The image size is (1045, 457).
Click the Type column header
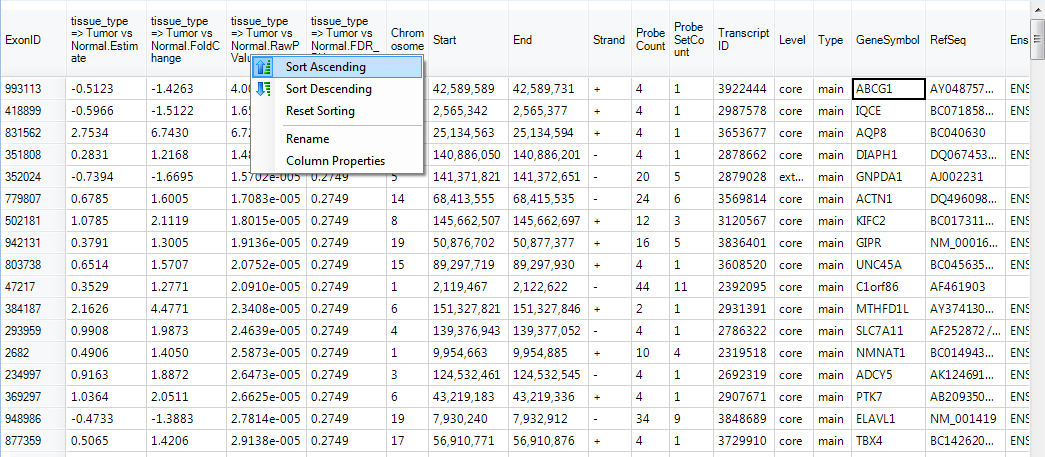(x=832, y=40)
